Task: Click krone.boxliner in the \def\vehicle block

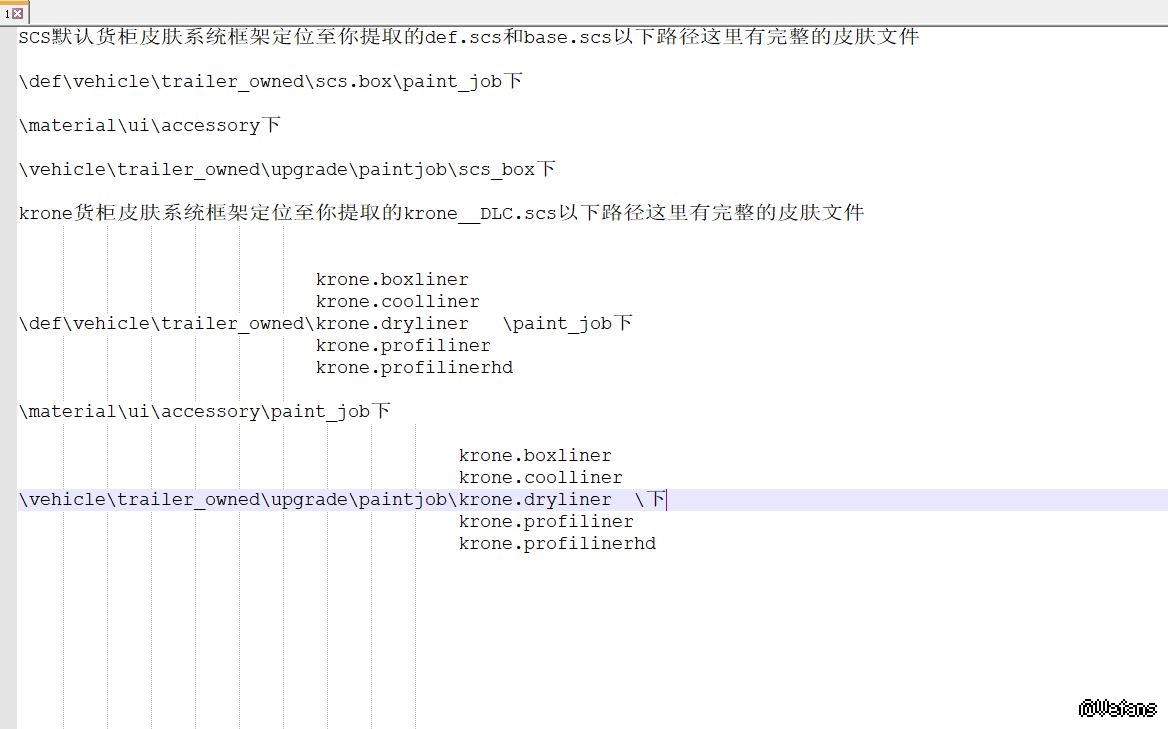Action: coord(392,279)
